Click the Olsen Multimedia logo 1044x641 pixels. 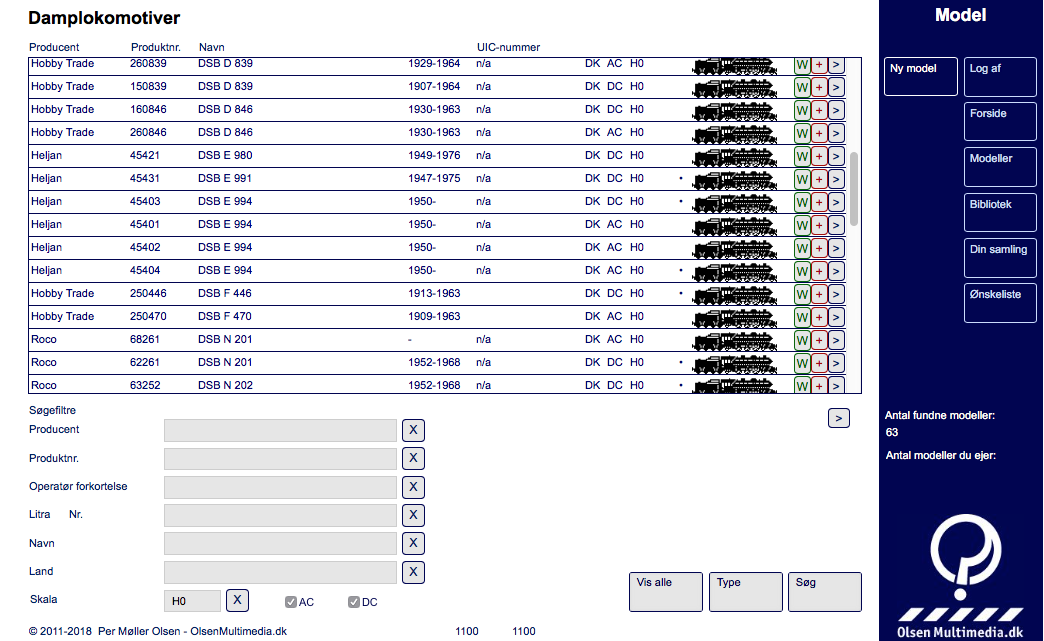tap(960, 576)
